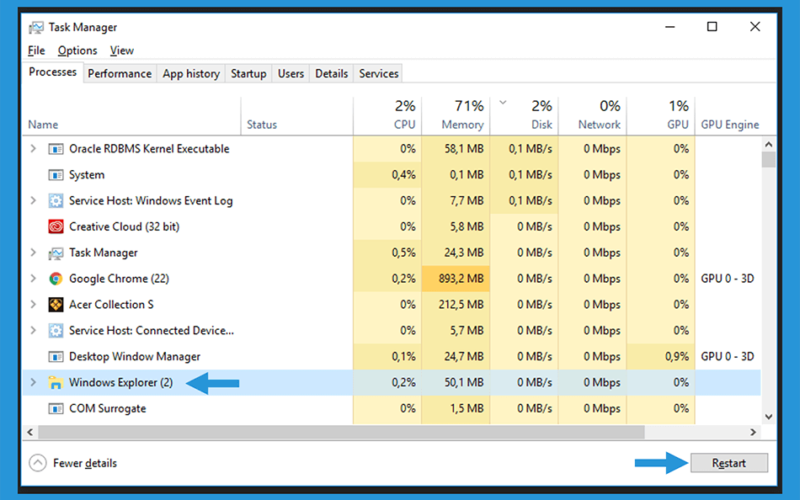Viewport: 800px width, 500px height.
Task: Click the horizontal scrollbar thumb
Action: tap(341, 432)
